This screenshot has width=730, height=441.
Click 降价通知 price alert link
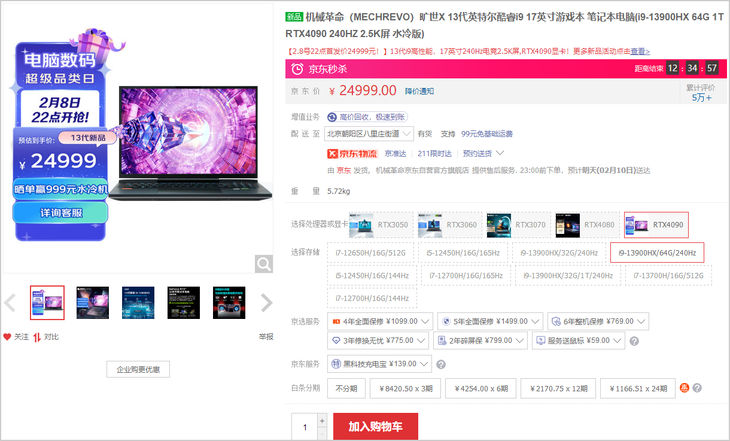pyautogui.click(x=419, y=91)
